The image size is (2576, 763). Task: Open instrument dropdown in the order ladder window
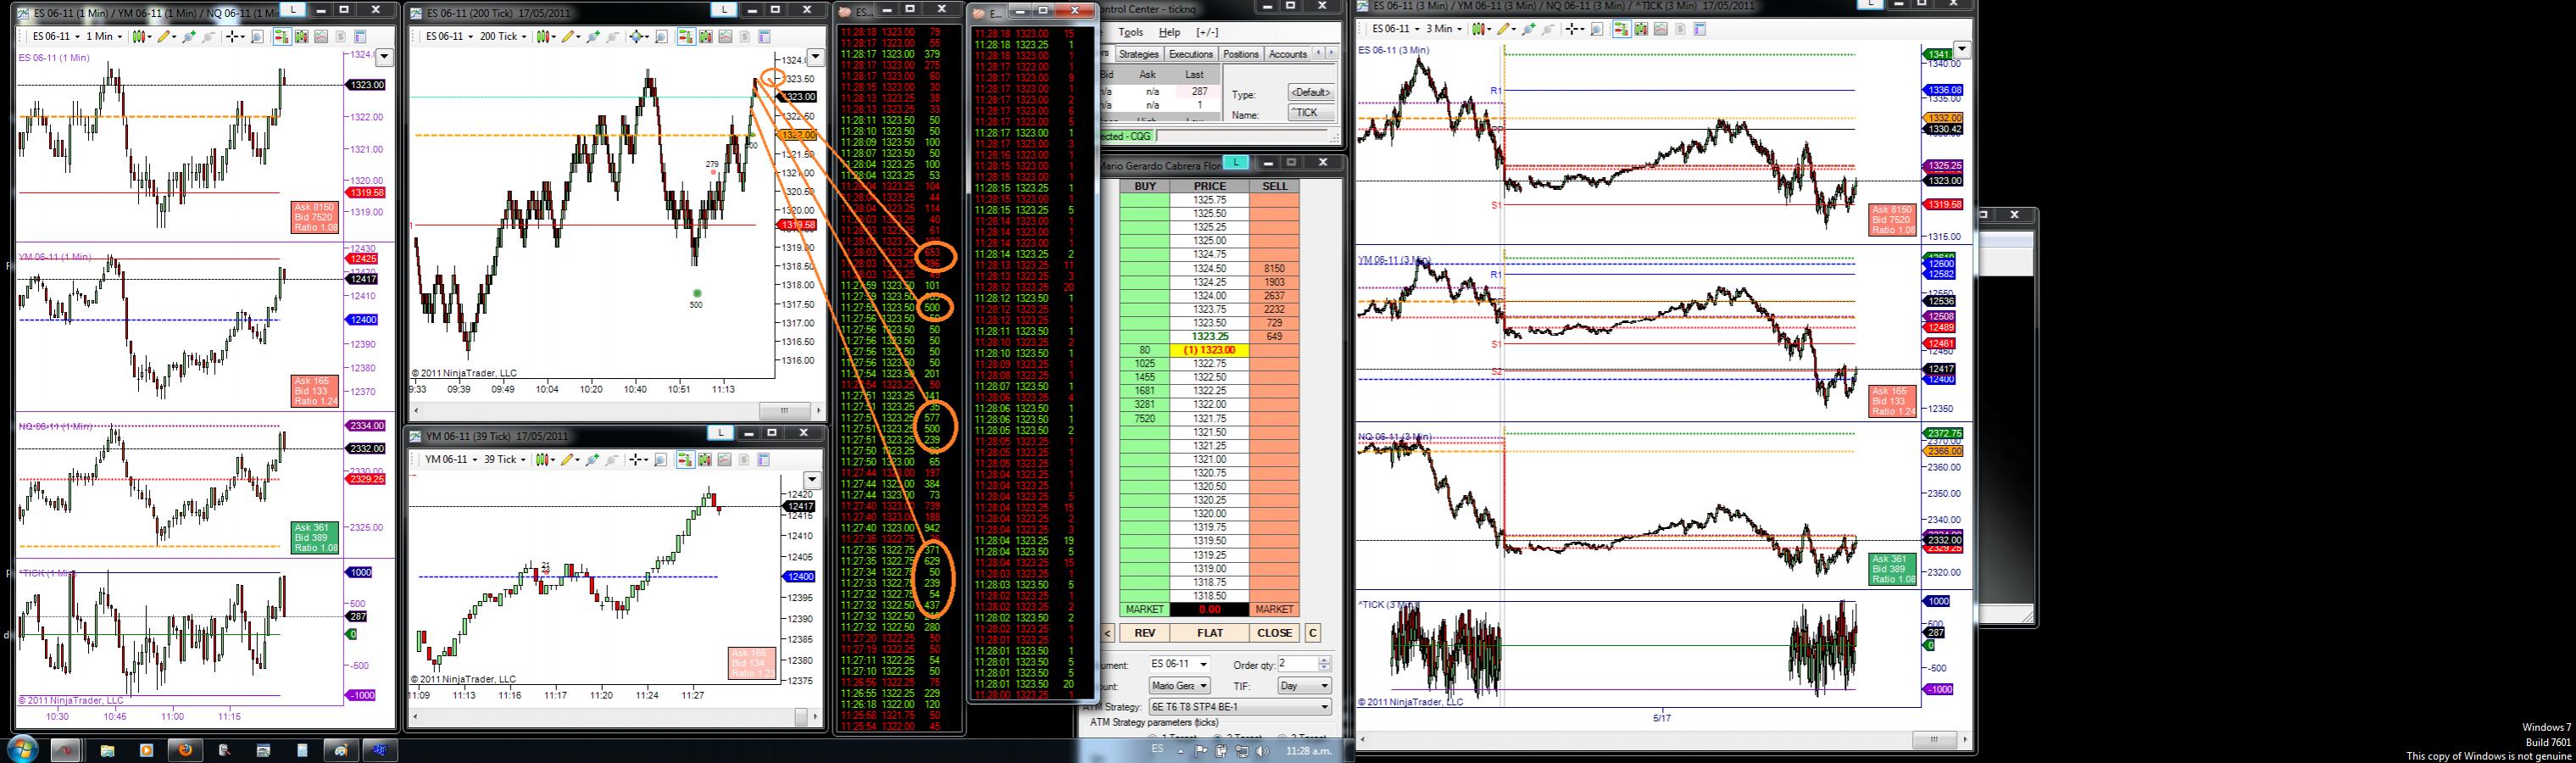[1180, 665]
